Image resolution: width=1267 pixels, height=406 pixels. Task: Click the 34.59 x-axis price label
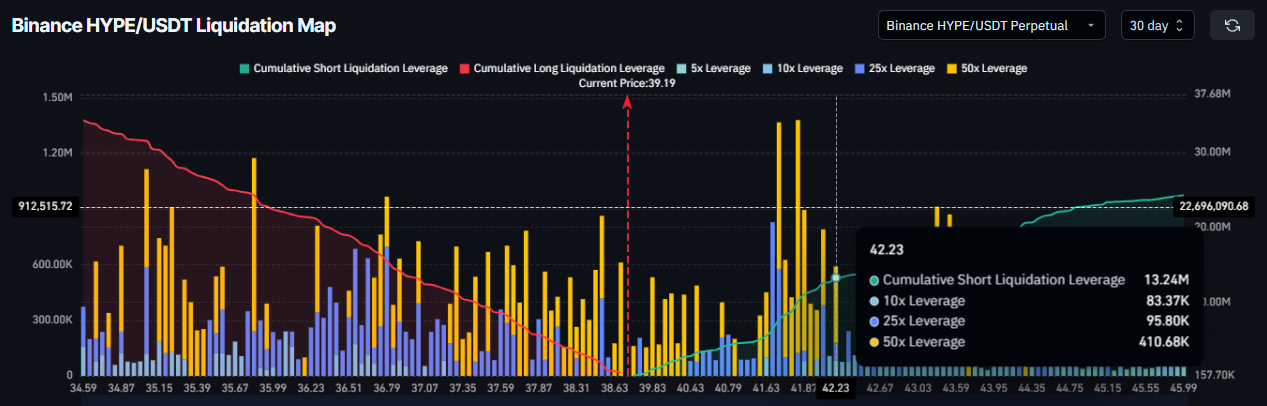(82, 387)
